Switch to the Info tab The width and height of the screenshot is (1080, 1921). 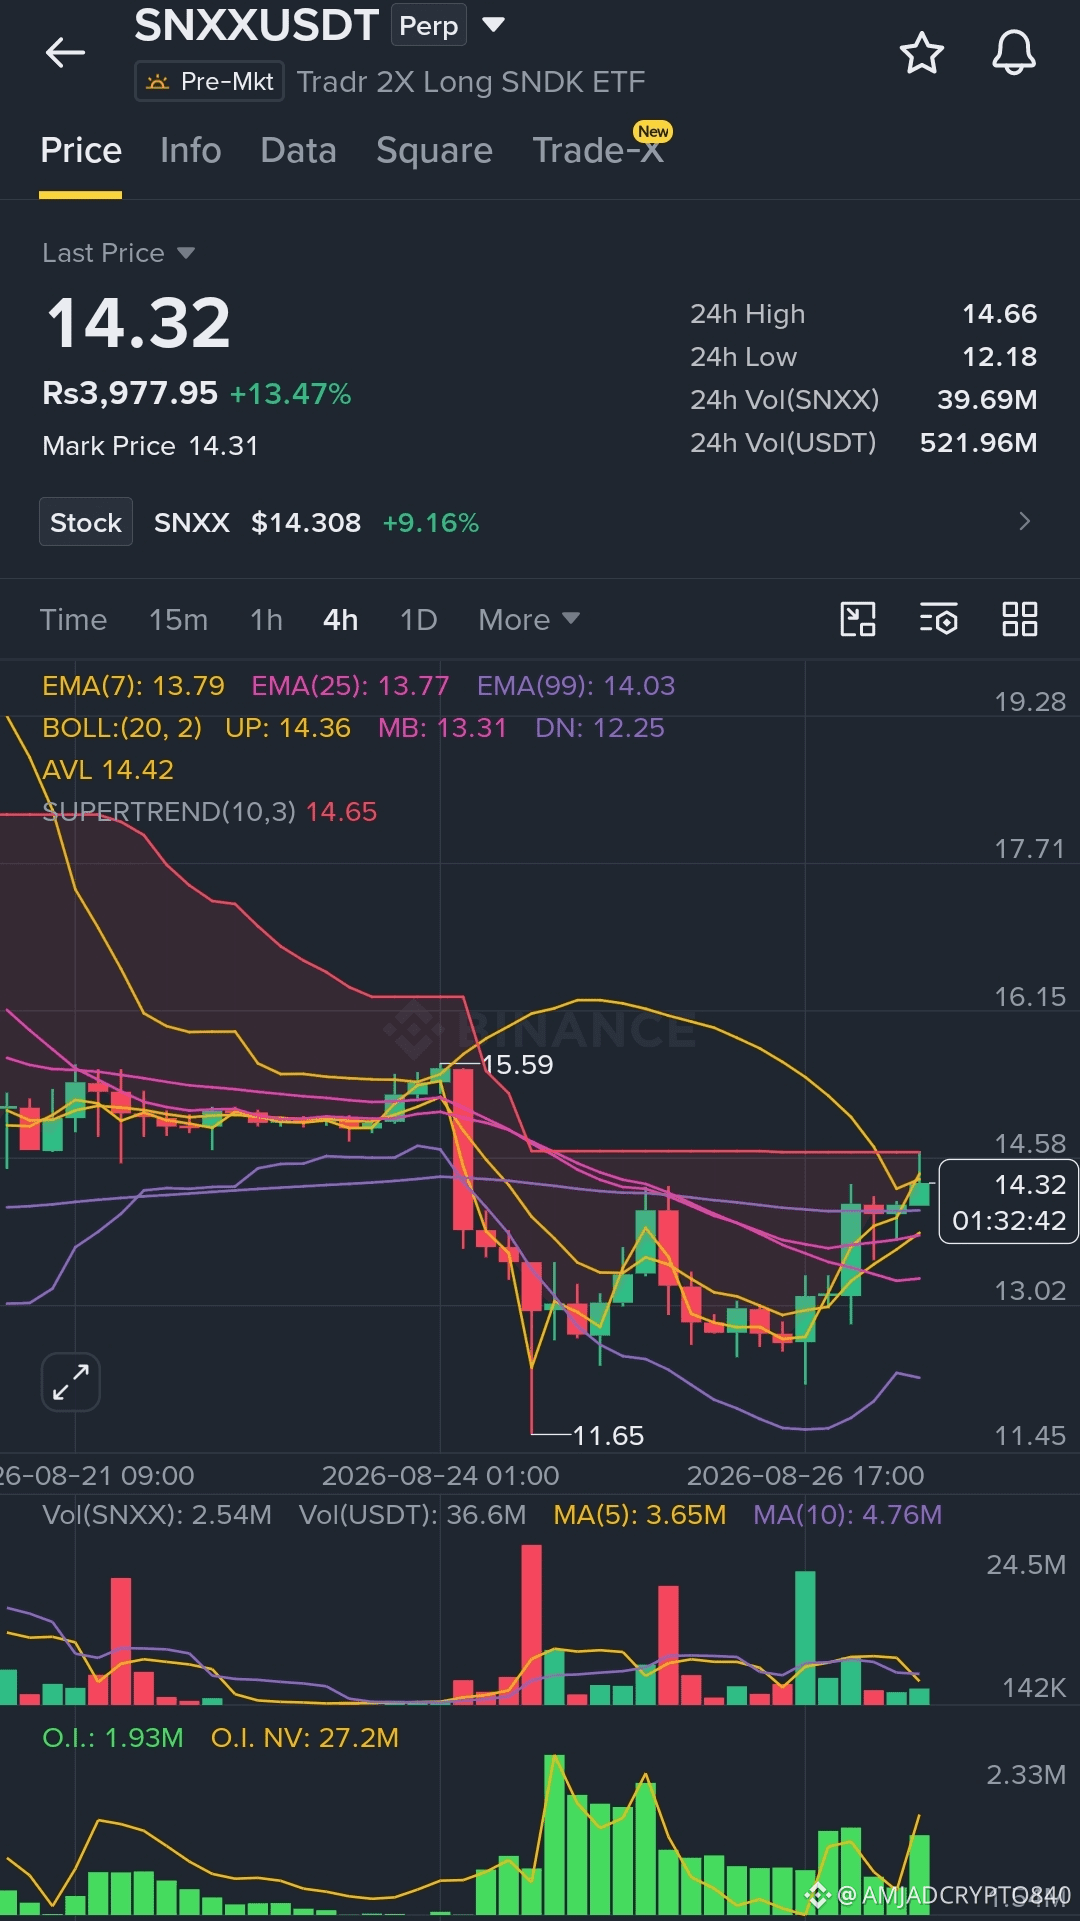[191, 151]
